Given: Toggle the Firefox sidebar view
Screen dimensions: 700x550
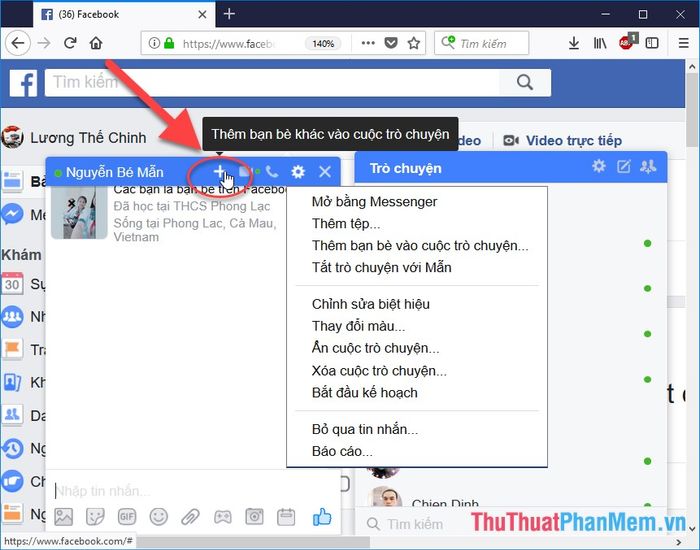Looking at the screenshot, I should (652, 43).
